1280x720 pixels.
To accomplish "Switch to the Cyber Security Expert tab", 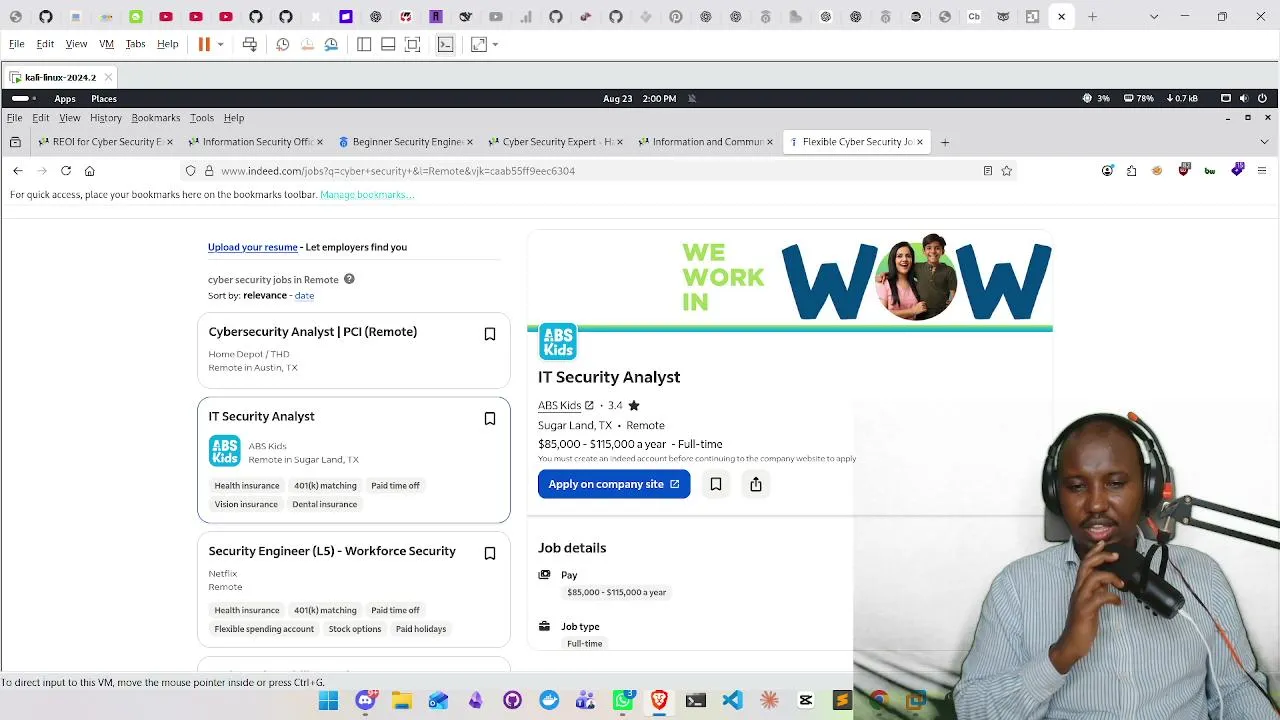I will tap(554, 142).
